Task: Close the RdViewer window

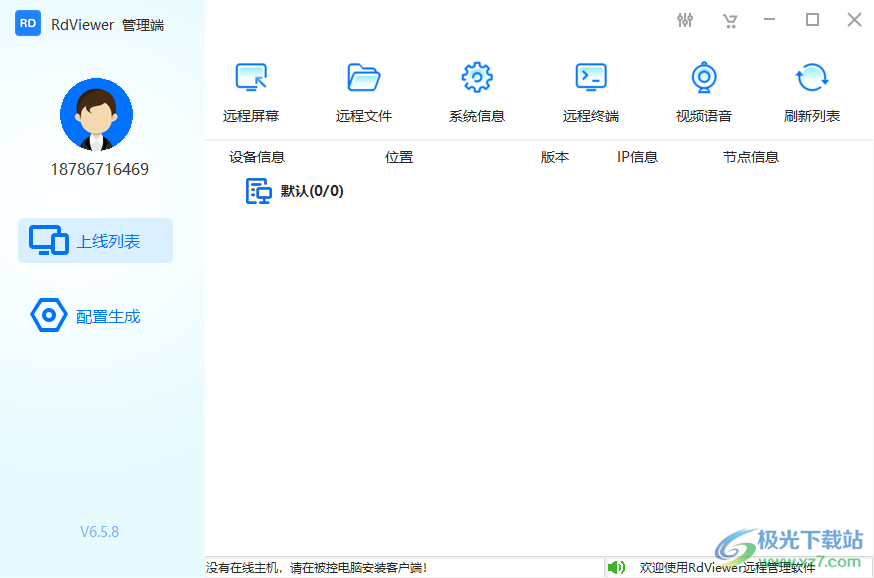Action: (854, 20)
